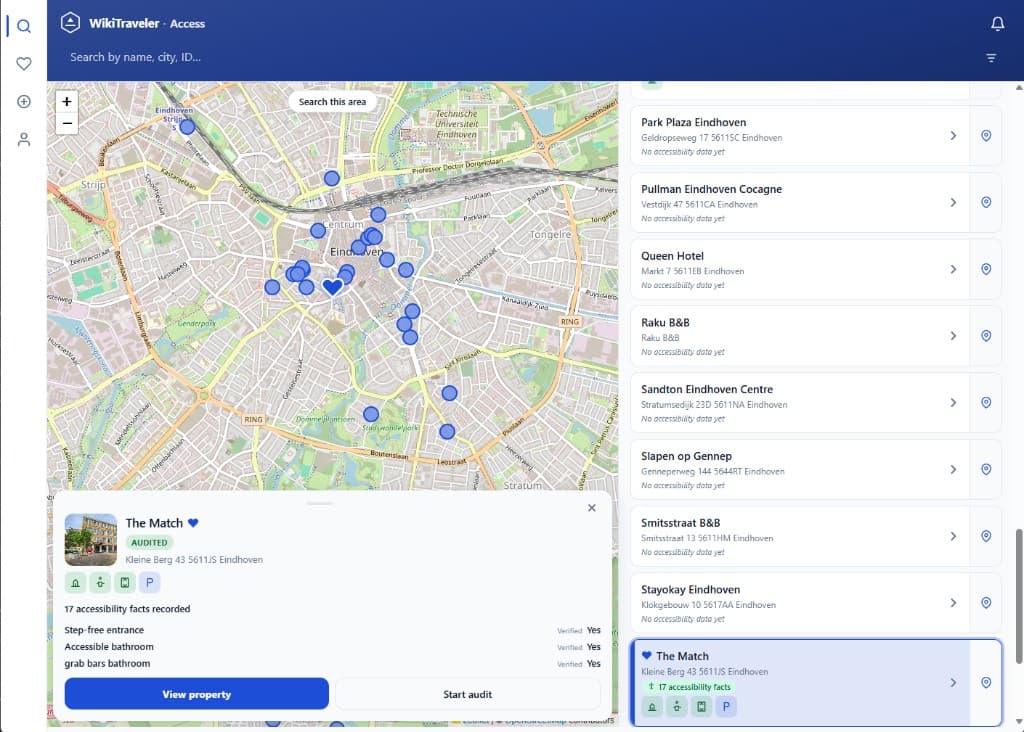This screenshot has height=732, width=1024.
Task: Click The Match property thumbnail photo
Action: coord(91,539)
